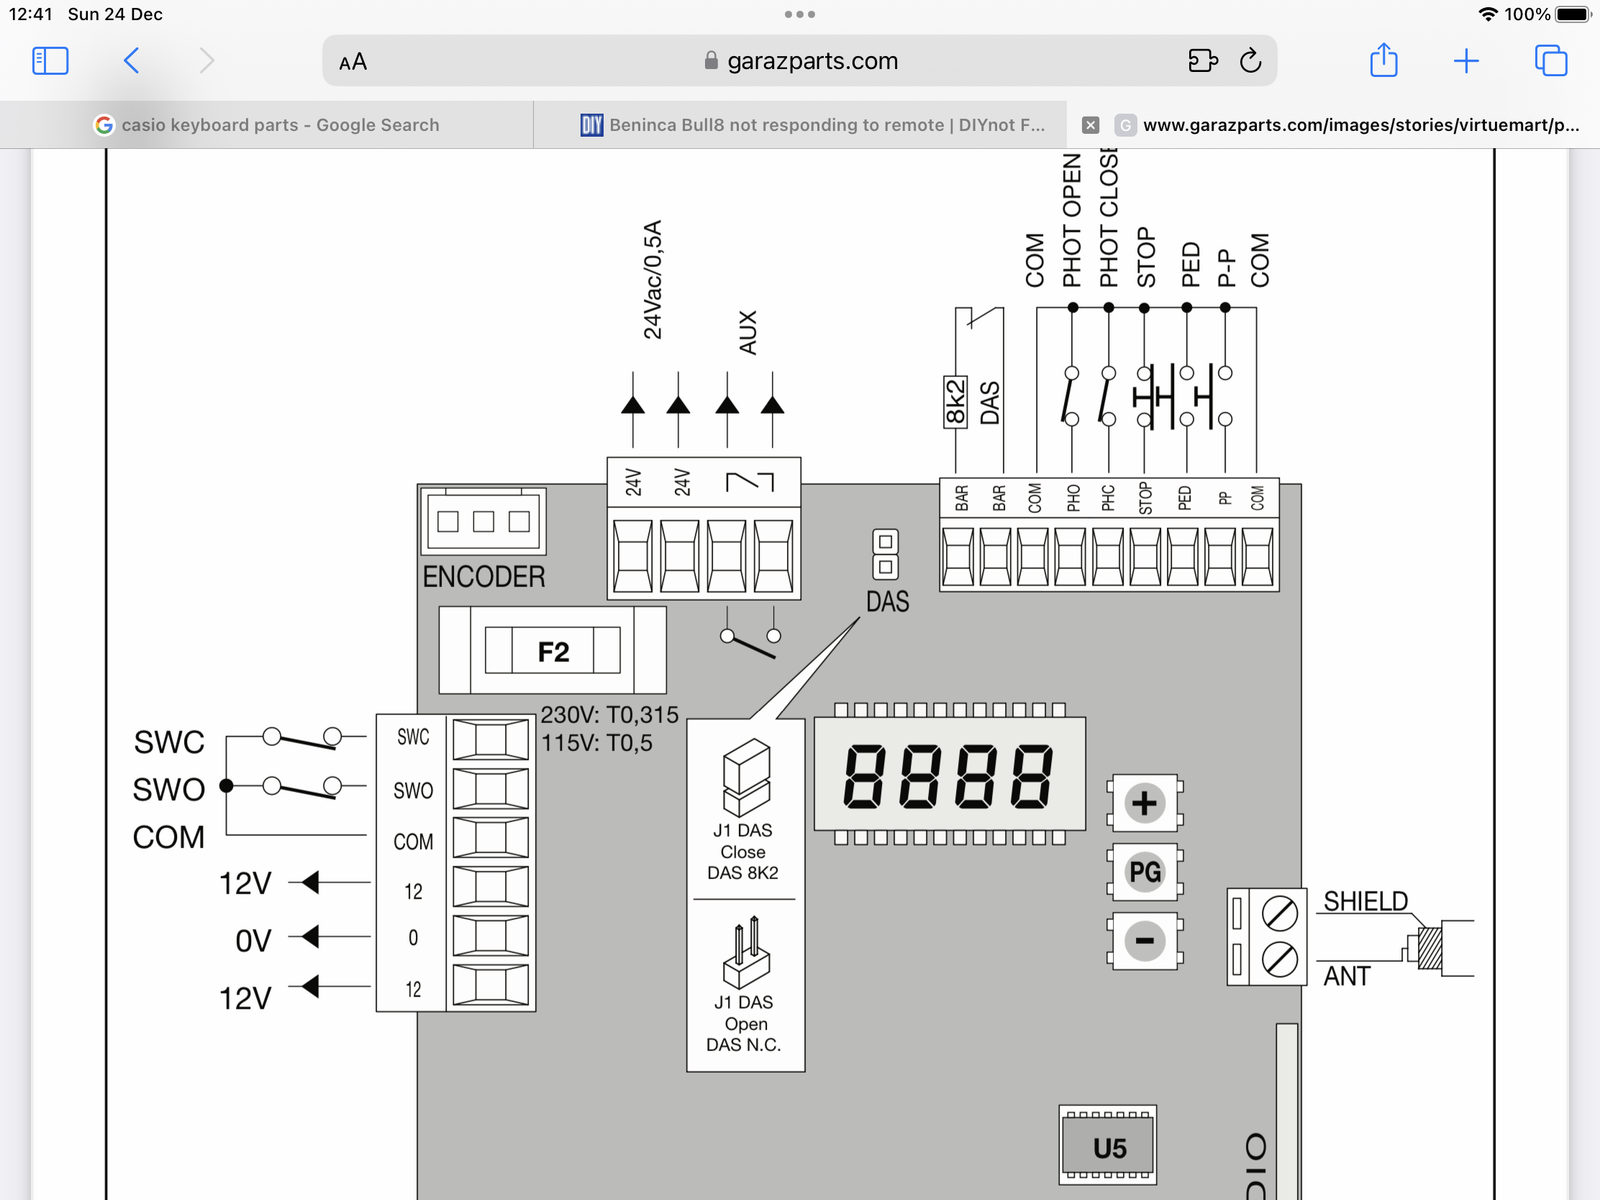1600x1200 pixels.
Task: Close the garazparts tab
Action: [x=1091, y=125]
